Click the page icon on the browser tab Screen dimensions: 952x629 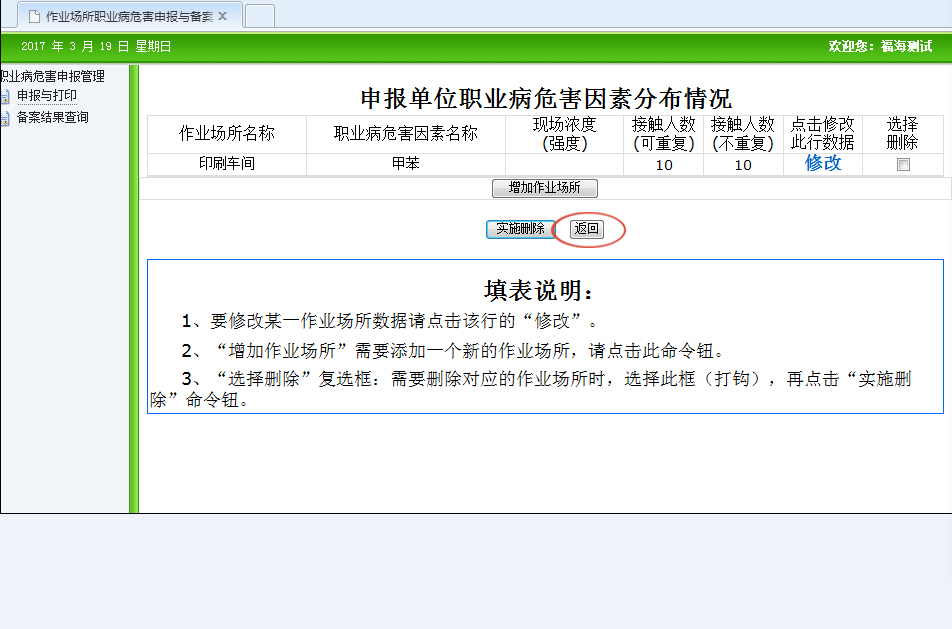pos(34,16)
